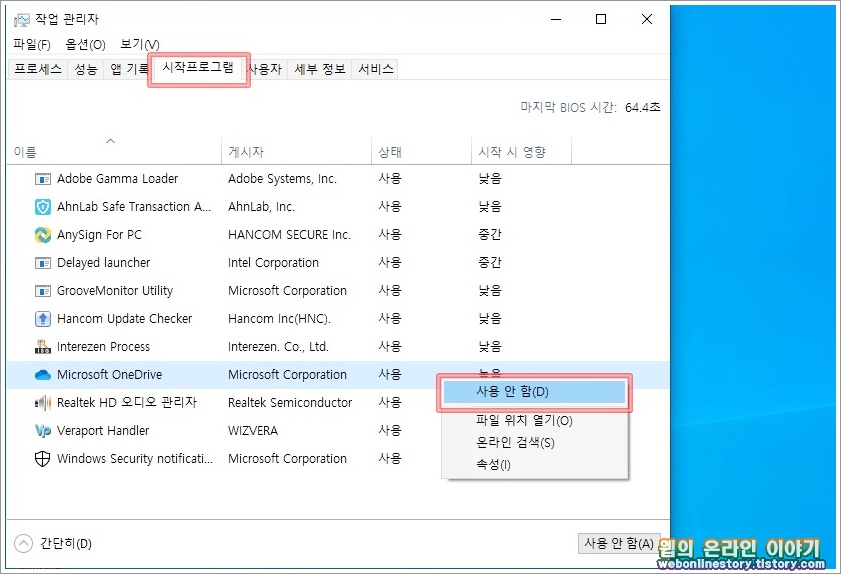Switch to the 성능 tab
This screenshot has height=574, width=841.
click(86, 69)
